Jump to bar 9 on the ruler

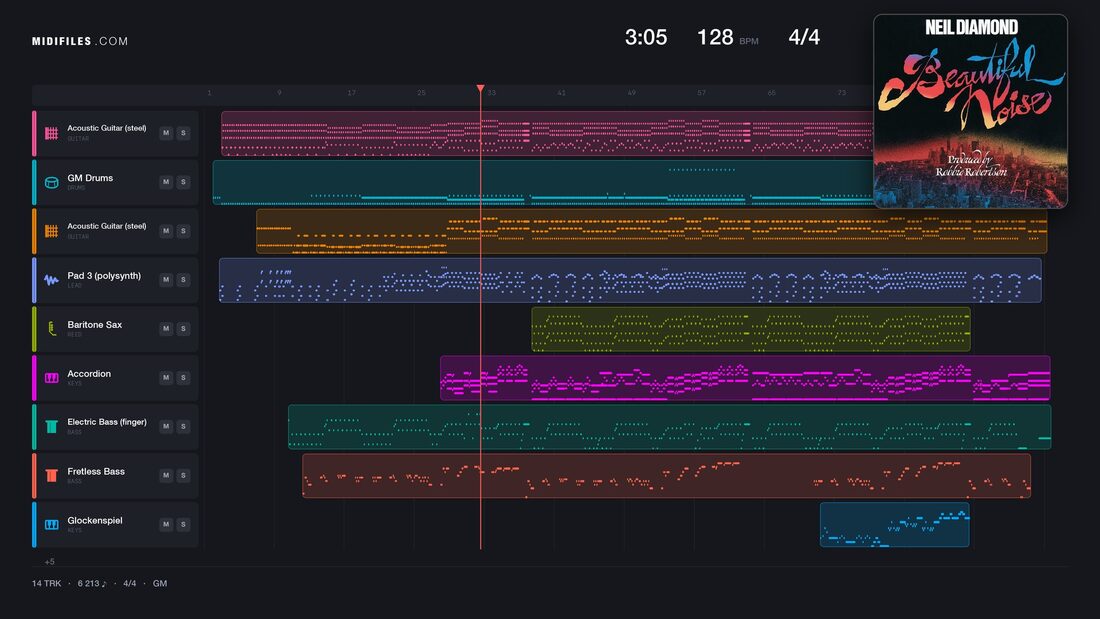[279, 93]
